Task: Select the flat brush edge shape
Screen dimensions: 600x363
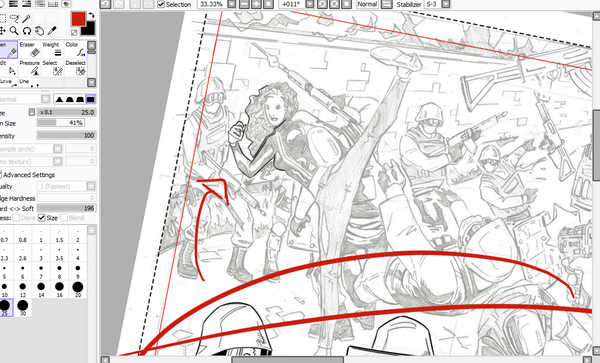Action: tap(90, 99)
